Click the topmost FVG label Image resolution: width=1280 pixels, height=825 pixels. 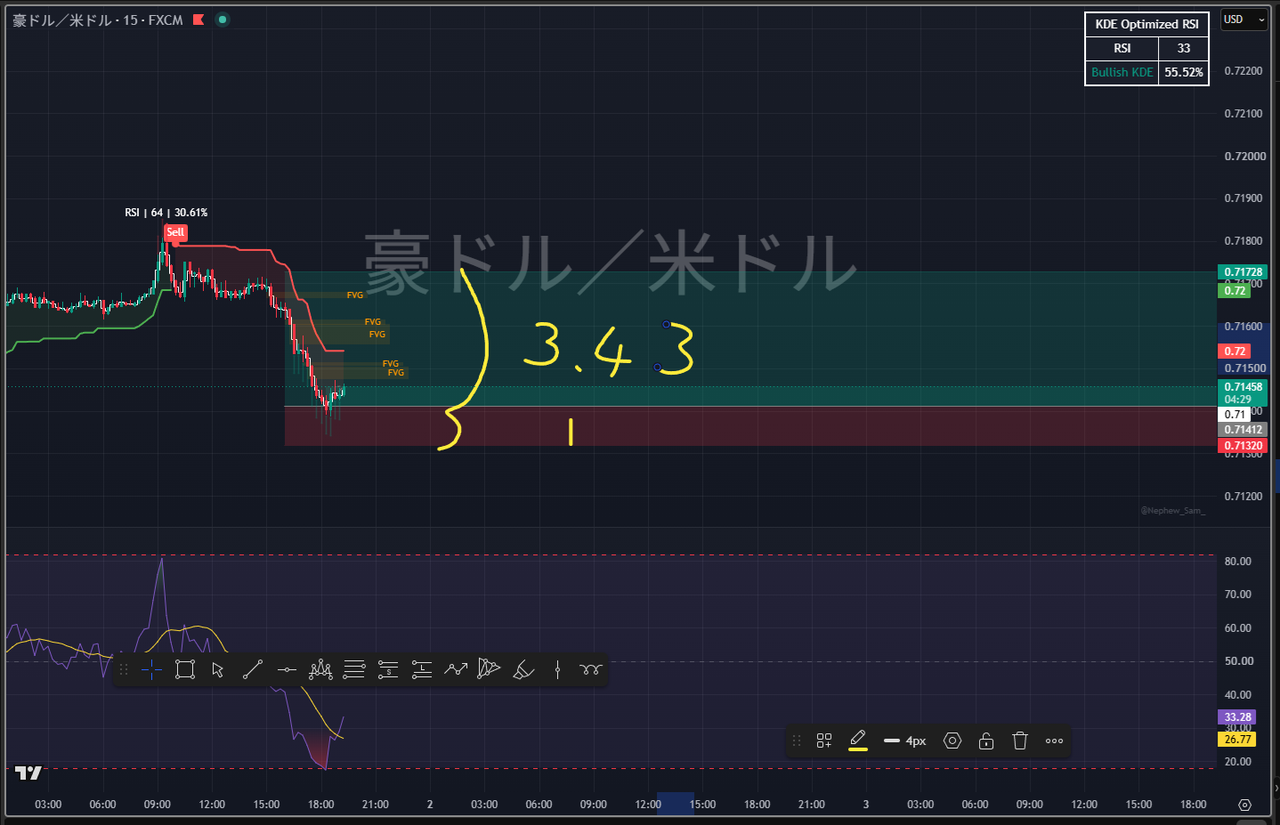tap(355, 295)
